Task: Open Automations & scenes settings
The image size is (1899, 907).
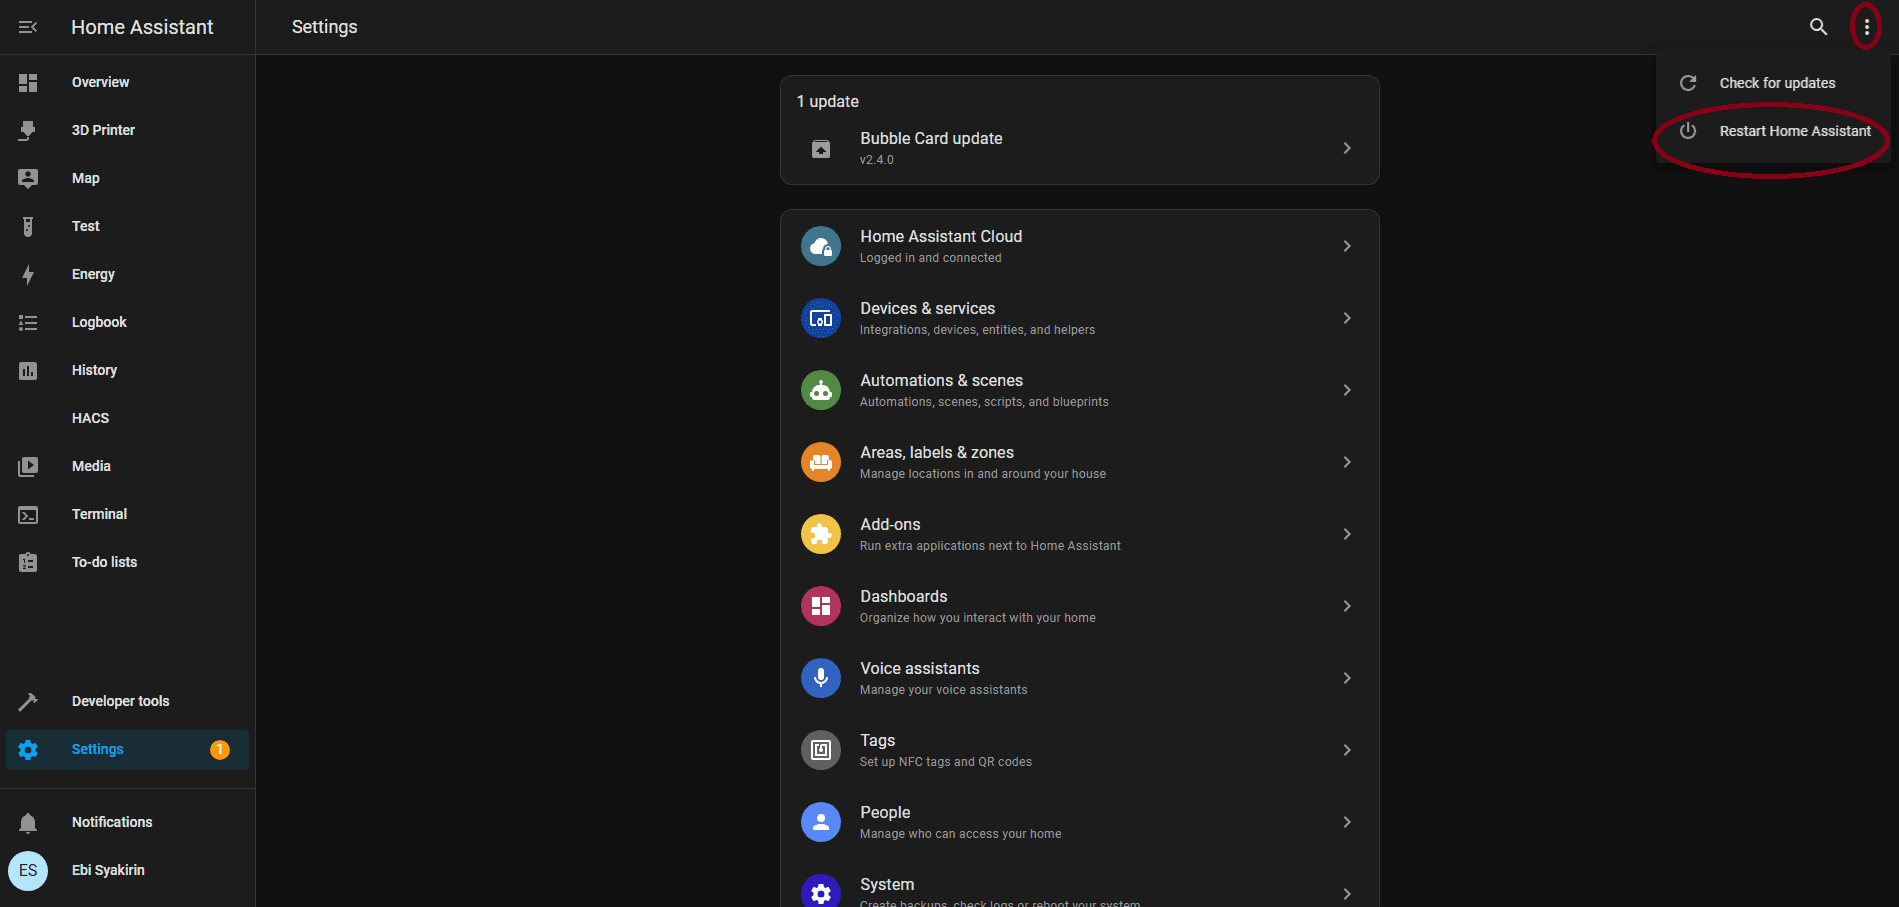Action: [x=941, y=381]
